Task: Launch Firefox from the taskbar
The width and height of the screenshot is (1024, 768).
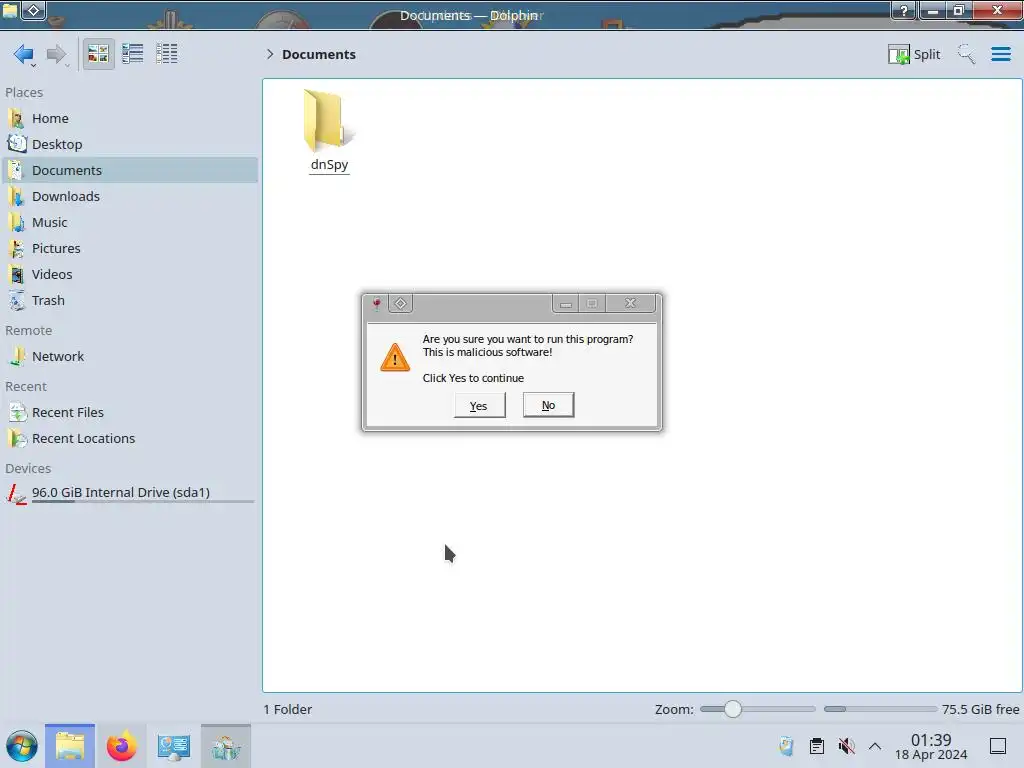Action: (121, 746)
